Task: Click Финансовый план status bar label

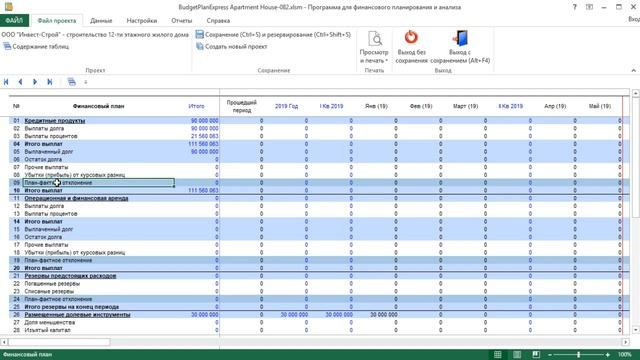Action: [27, 354]
